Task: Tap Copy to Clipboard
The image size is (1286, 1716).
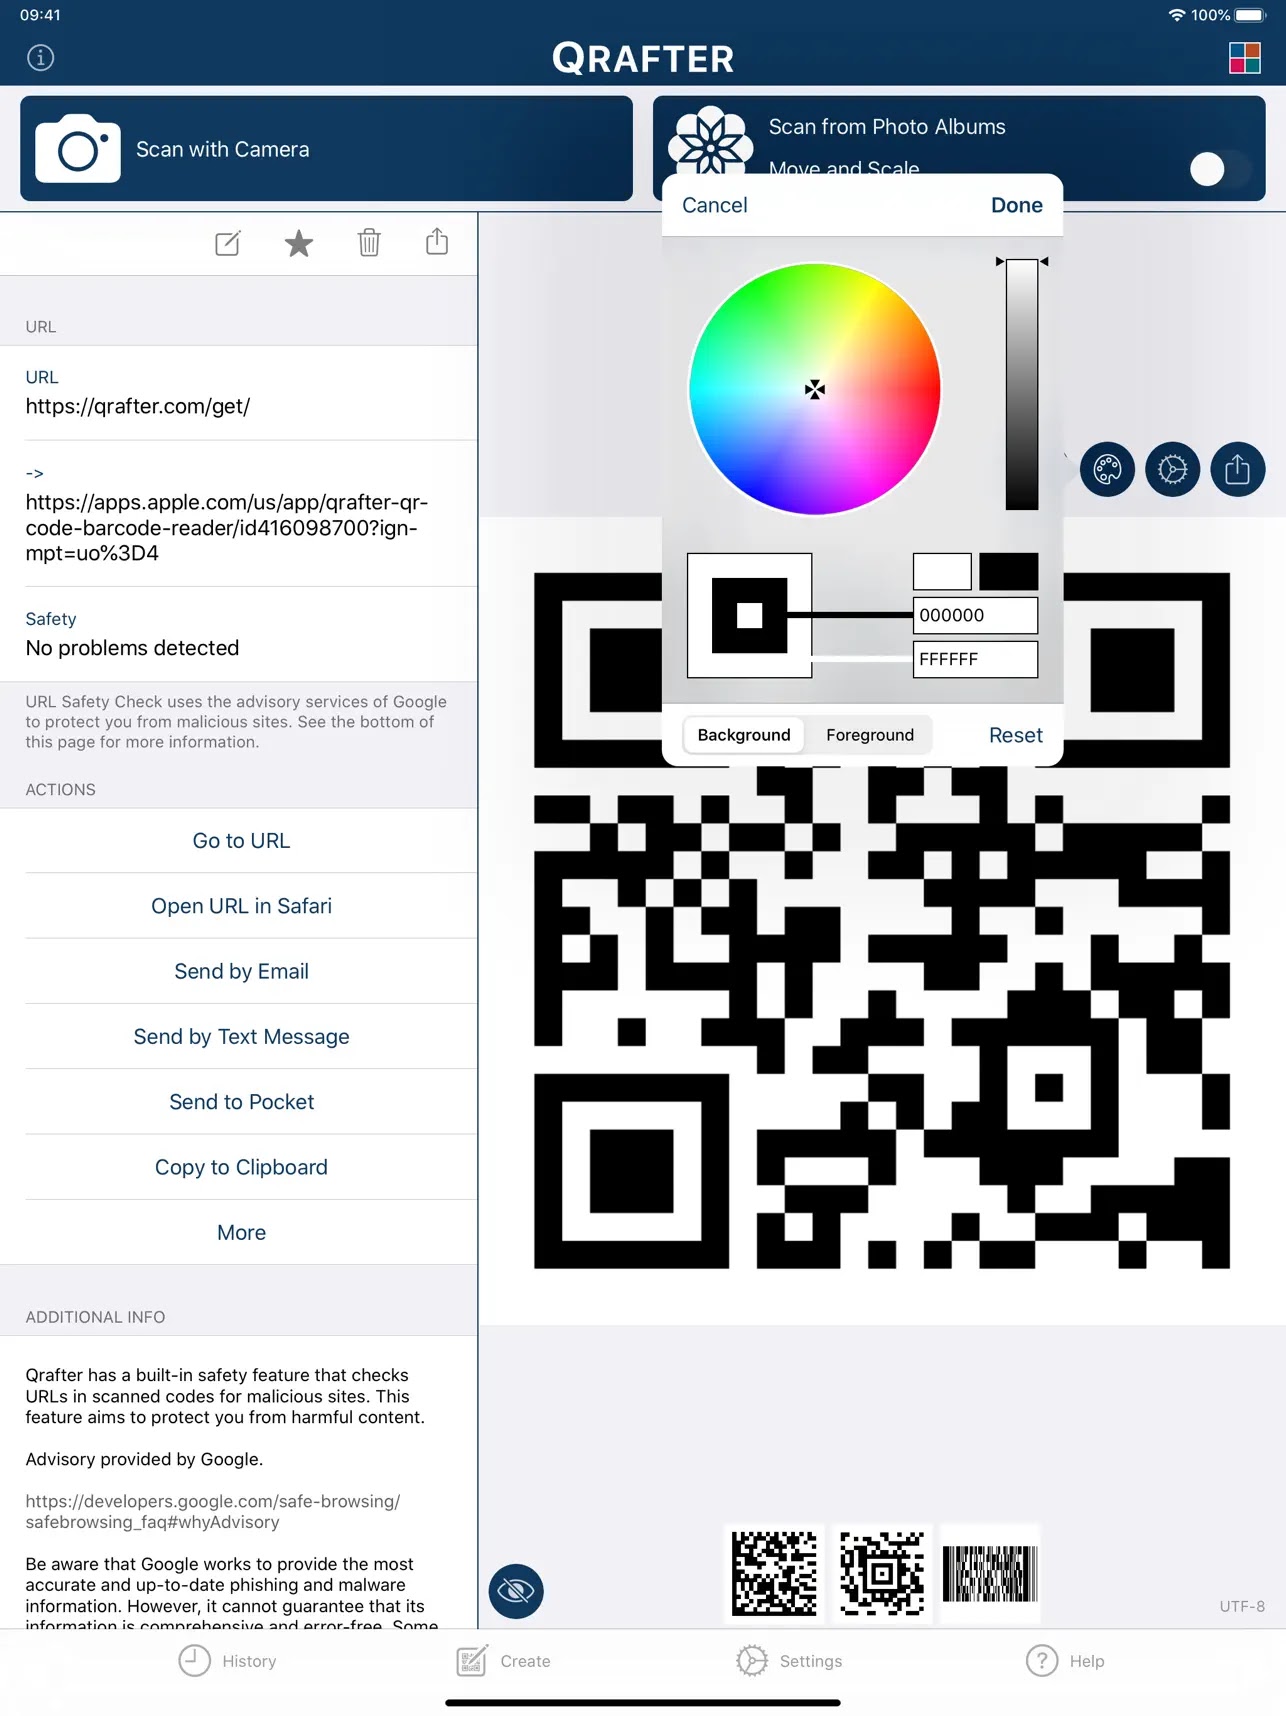Action: click(x=241, y=1167)
